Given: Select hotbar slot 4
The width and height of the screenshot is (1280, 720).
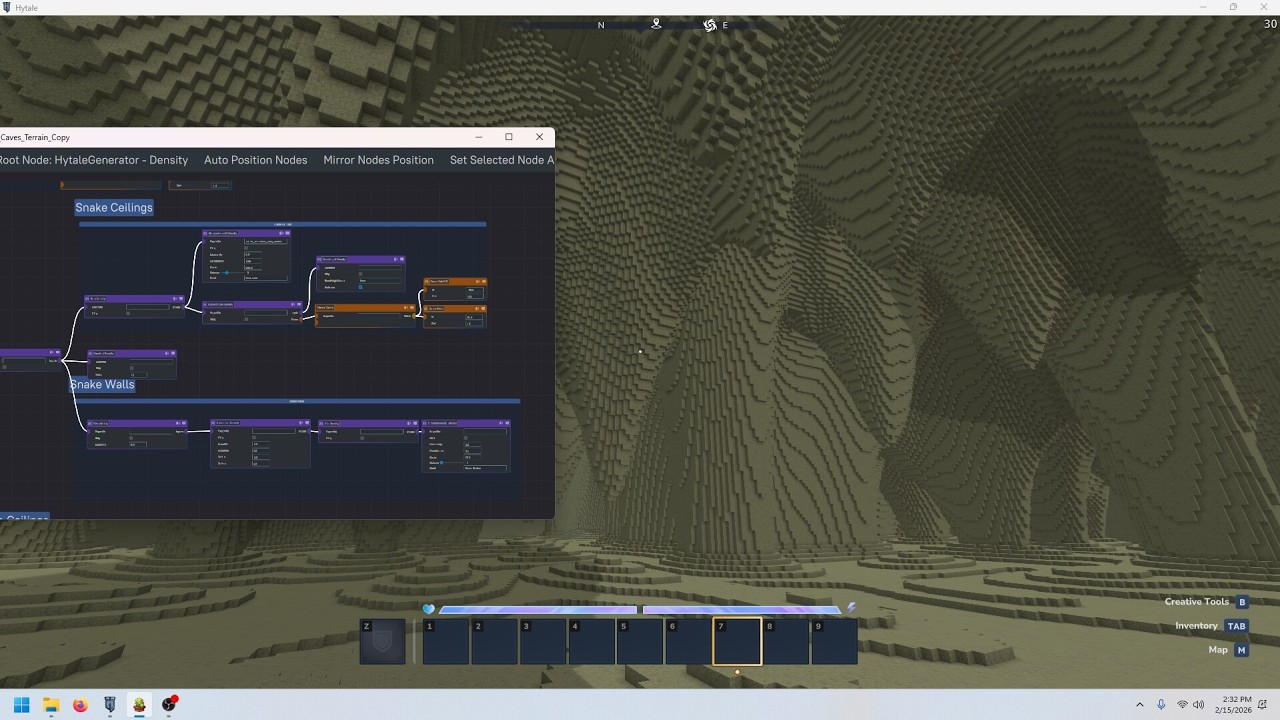Looking at the screenshot, I should (591, 641).
